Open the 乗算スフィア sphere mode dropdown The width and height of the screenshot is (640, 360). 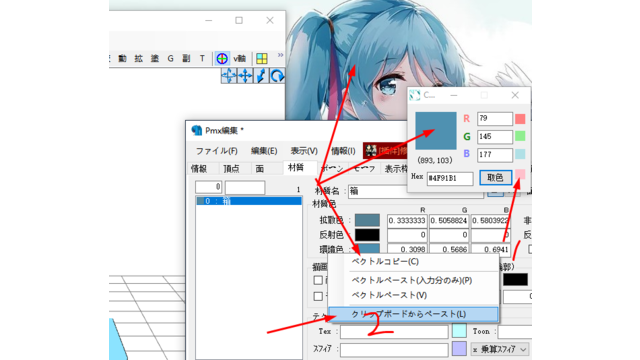click(x=500, y=350)
